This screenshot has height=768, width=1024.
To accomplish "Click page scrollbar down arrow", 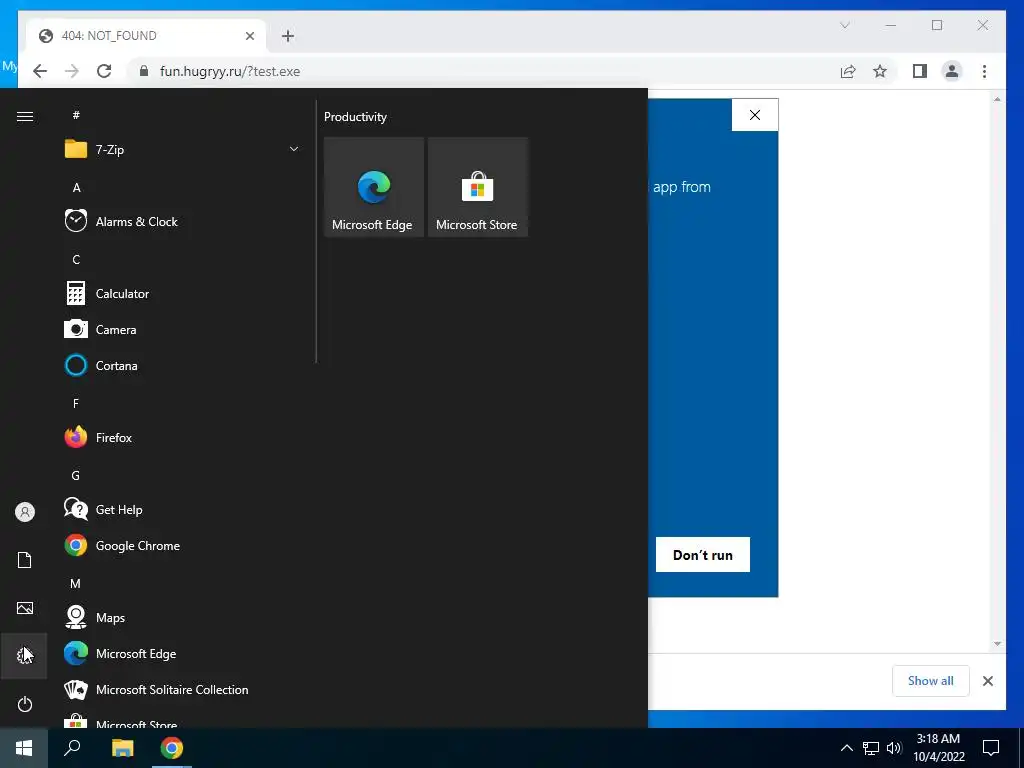I will point(997,645).
